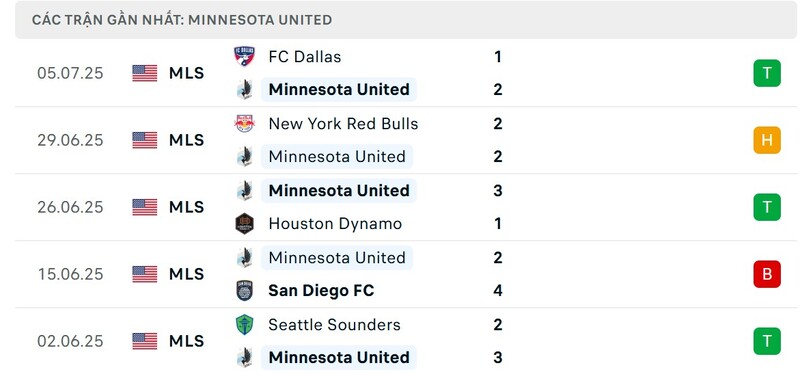Select Houston Dynamo team name
Viewport: 800px width, 374px height.
(335, 223)
